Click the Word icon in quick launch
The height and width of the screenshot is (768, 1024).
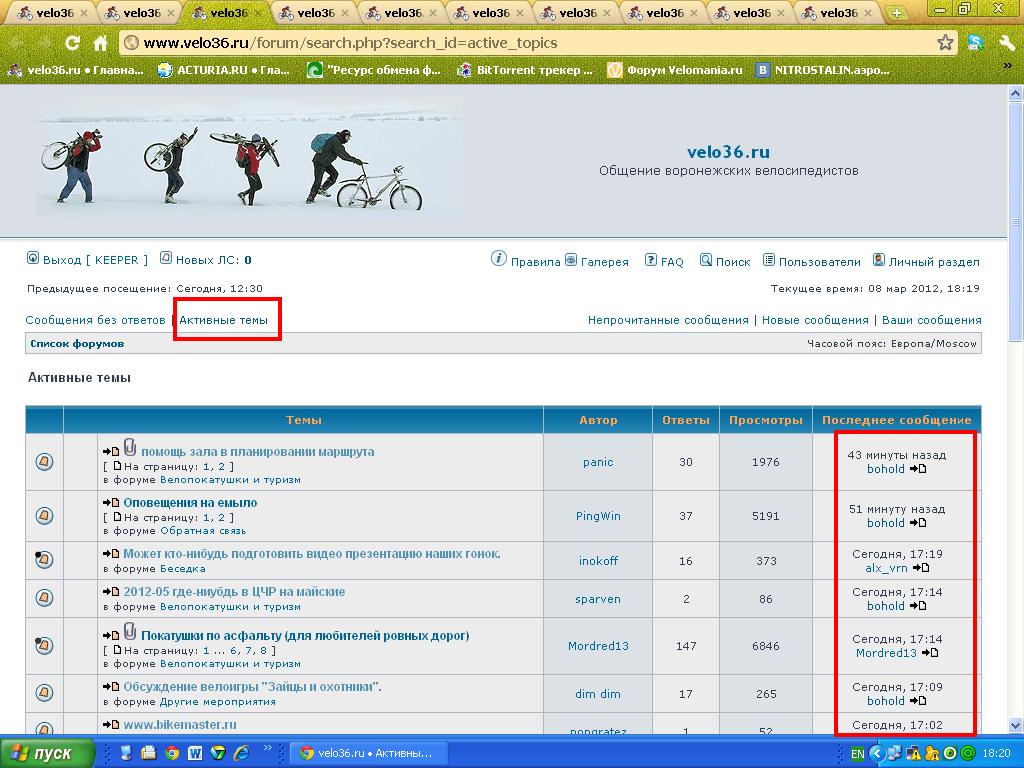point(194,753)
